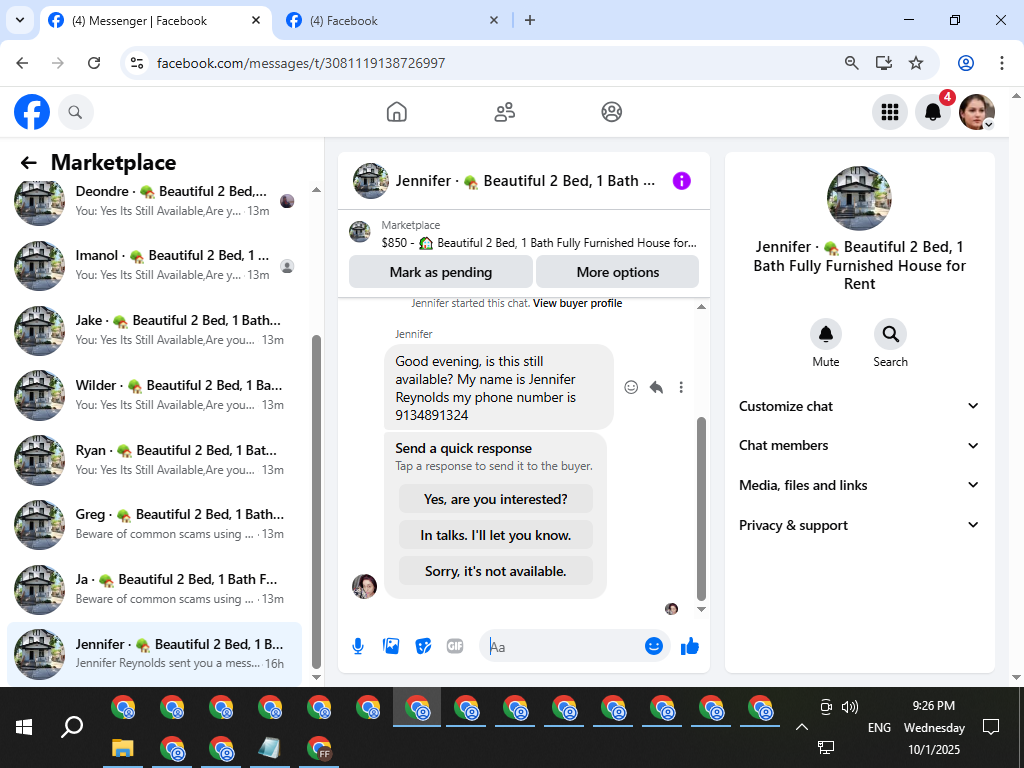
Task: Click the install app icon in address bar
Action: point(884,63)
